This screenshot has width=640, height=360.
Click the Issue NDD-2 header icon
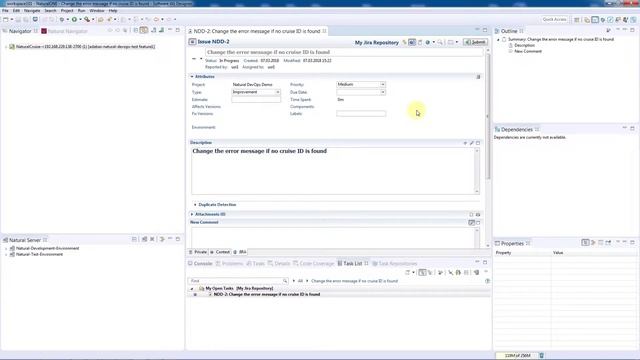click(192, 42)
